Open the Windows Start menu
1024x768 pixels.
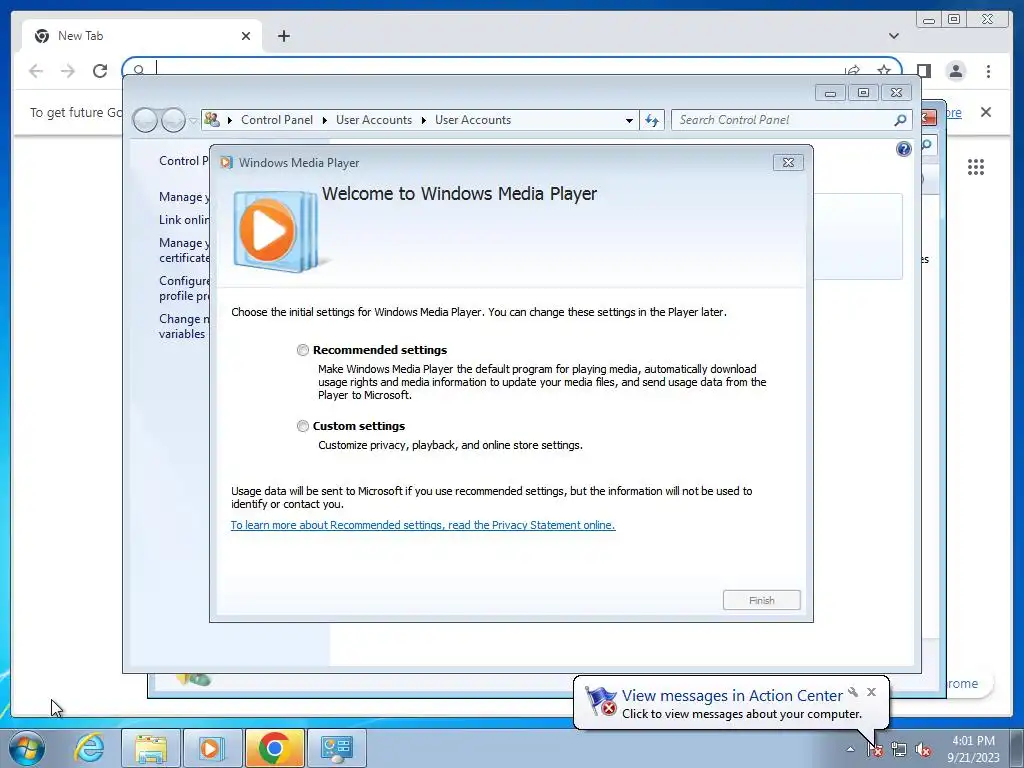[27, 748]
